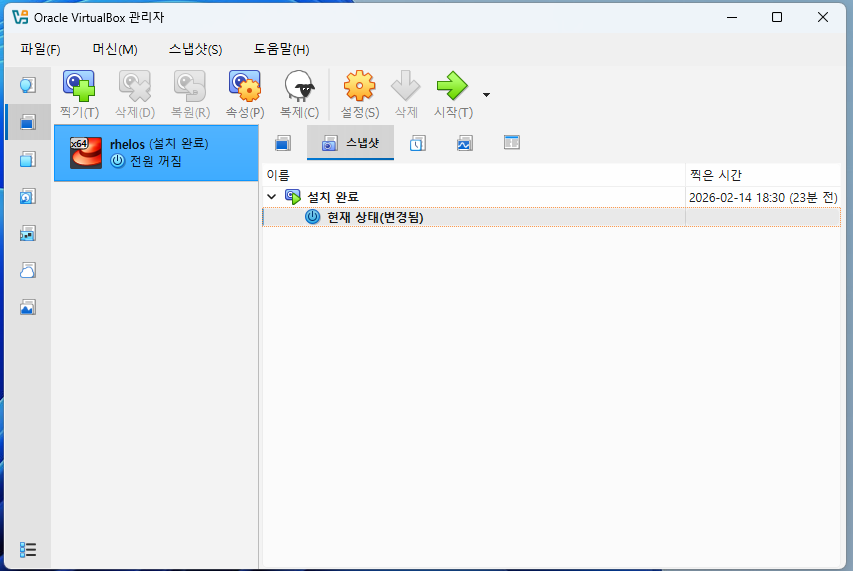853x571 pixels.
Task: Click the 2026-02-14 18:30 (23분 전) timestamp cell
Action: tap(763, 197)
